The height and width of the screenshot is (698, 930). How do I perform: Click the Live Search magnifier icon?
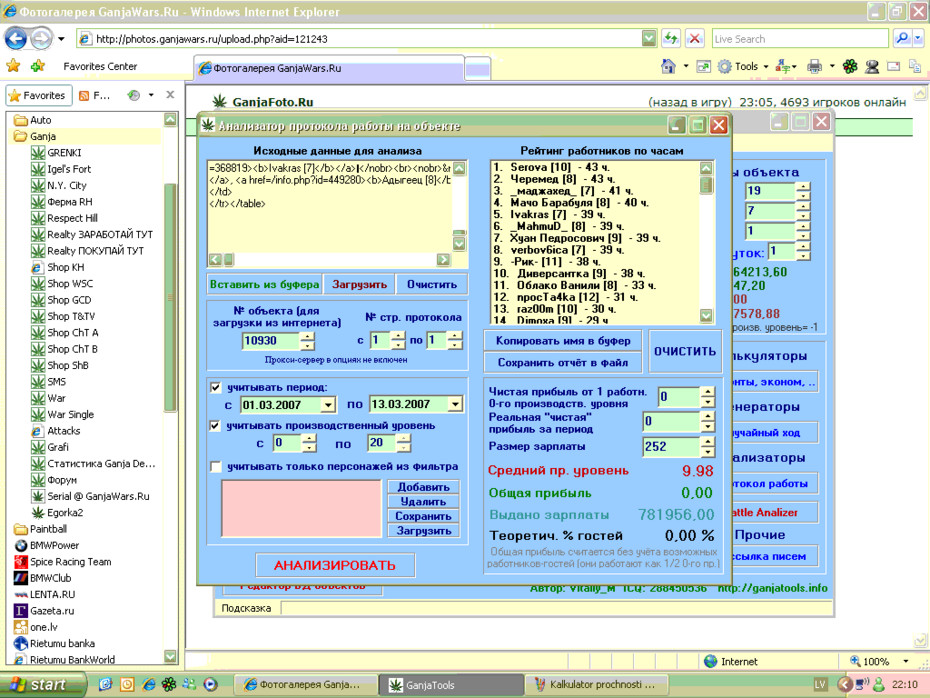[902, 39]
